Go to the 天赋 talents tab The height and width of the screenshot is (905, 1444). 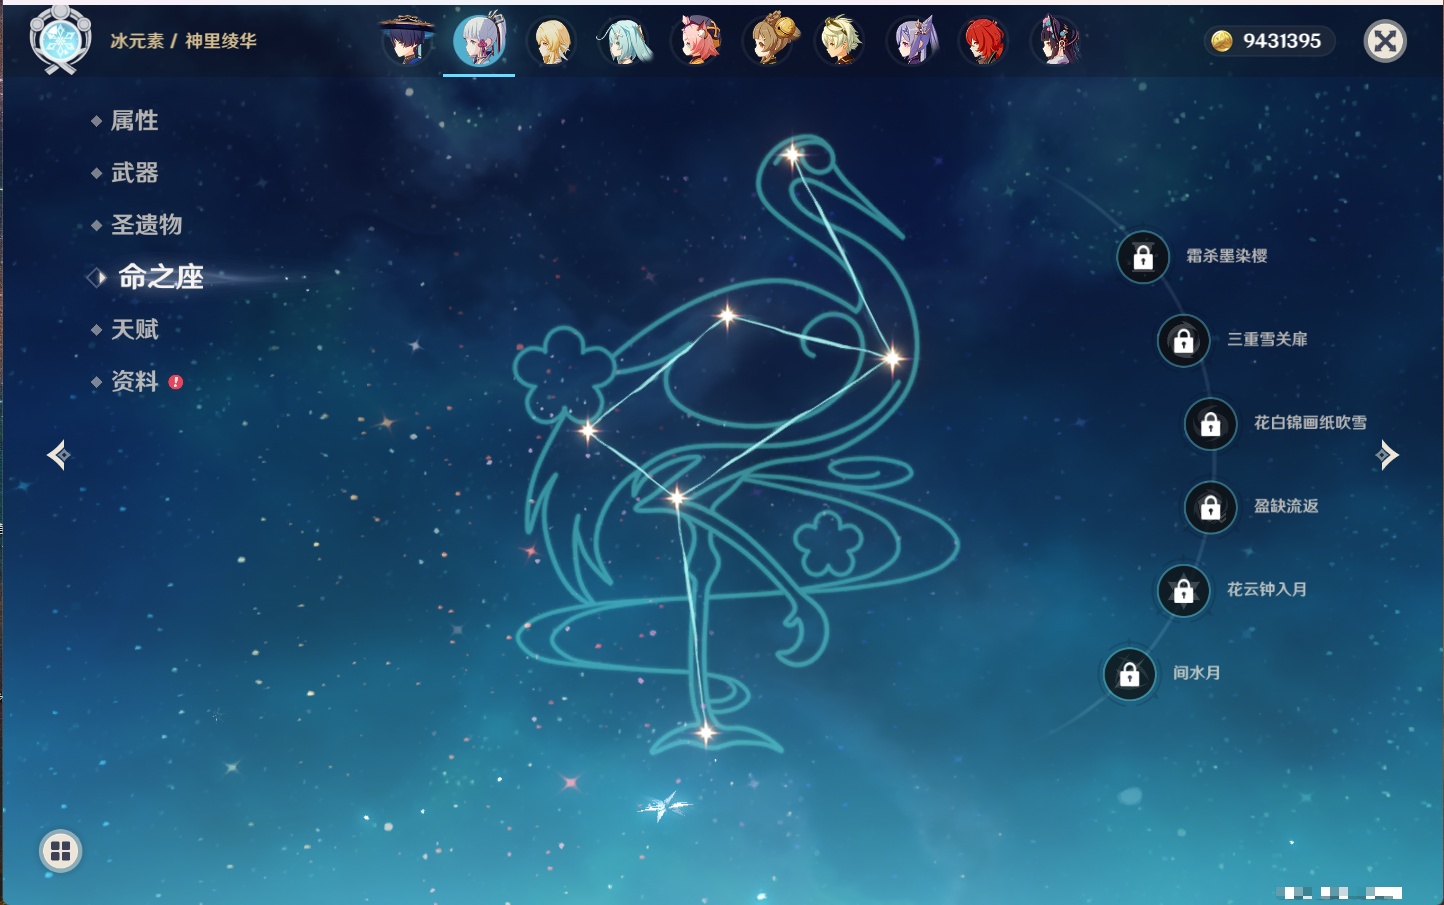pos(134,329)
